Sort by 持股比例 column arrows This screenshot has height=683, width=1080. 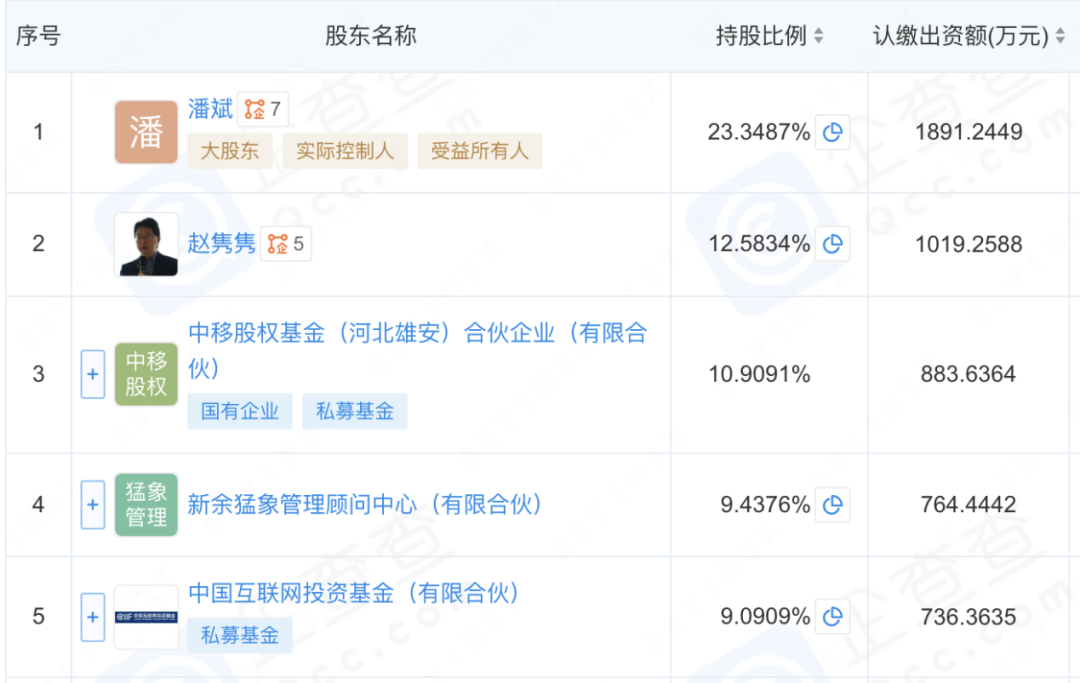pos(818,36)
